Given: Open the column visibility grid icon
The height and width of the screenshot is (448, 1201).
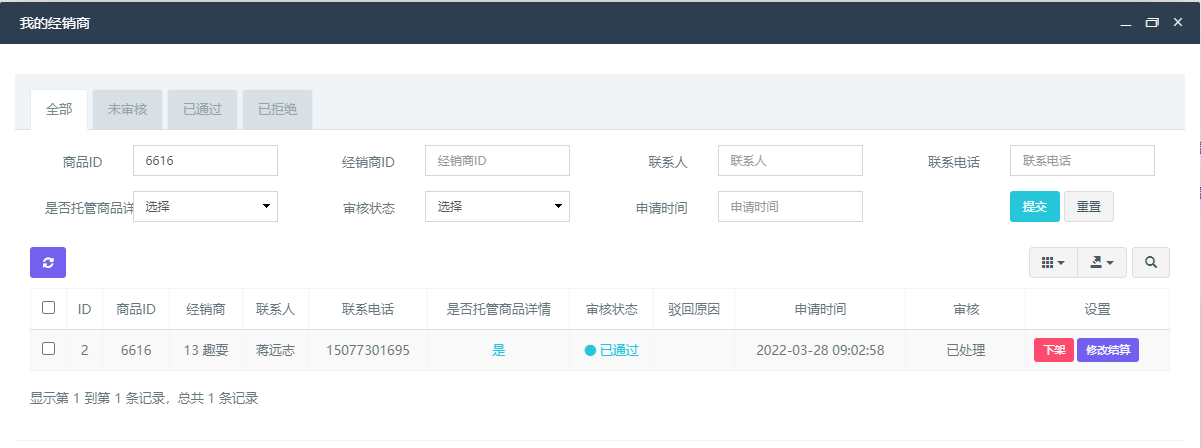Looking at the screenshot, I should [x=1053, y=263].
